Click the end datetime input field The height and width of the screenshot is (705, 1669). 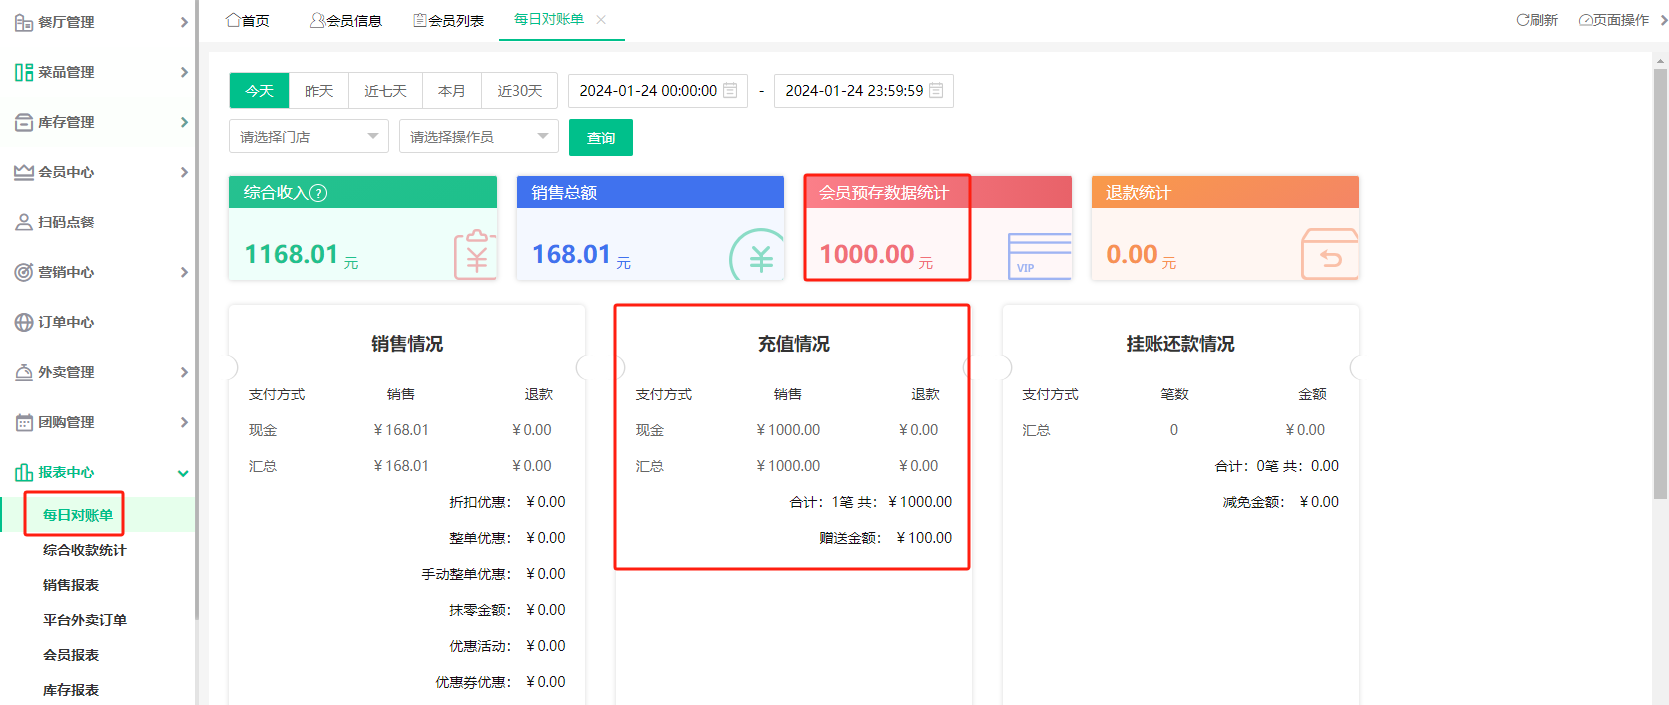coord(864,90)
